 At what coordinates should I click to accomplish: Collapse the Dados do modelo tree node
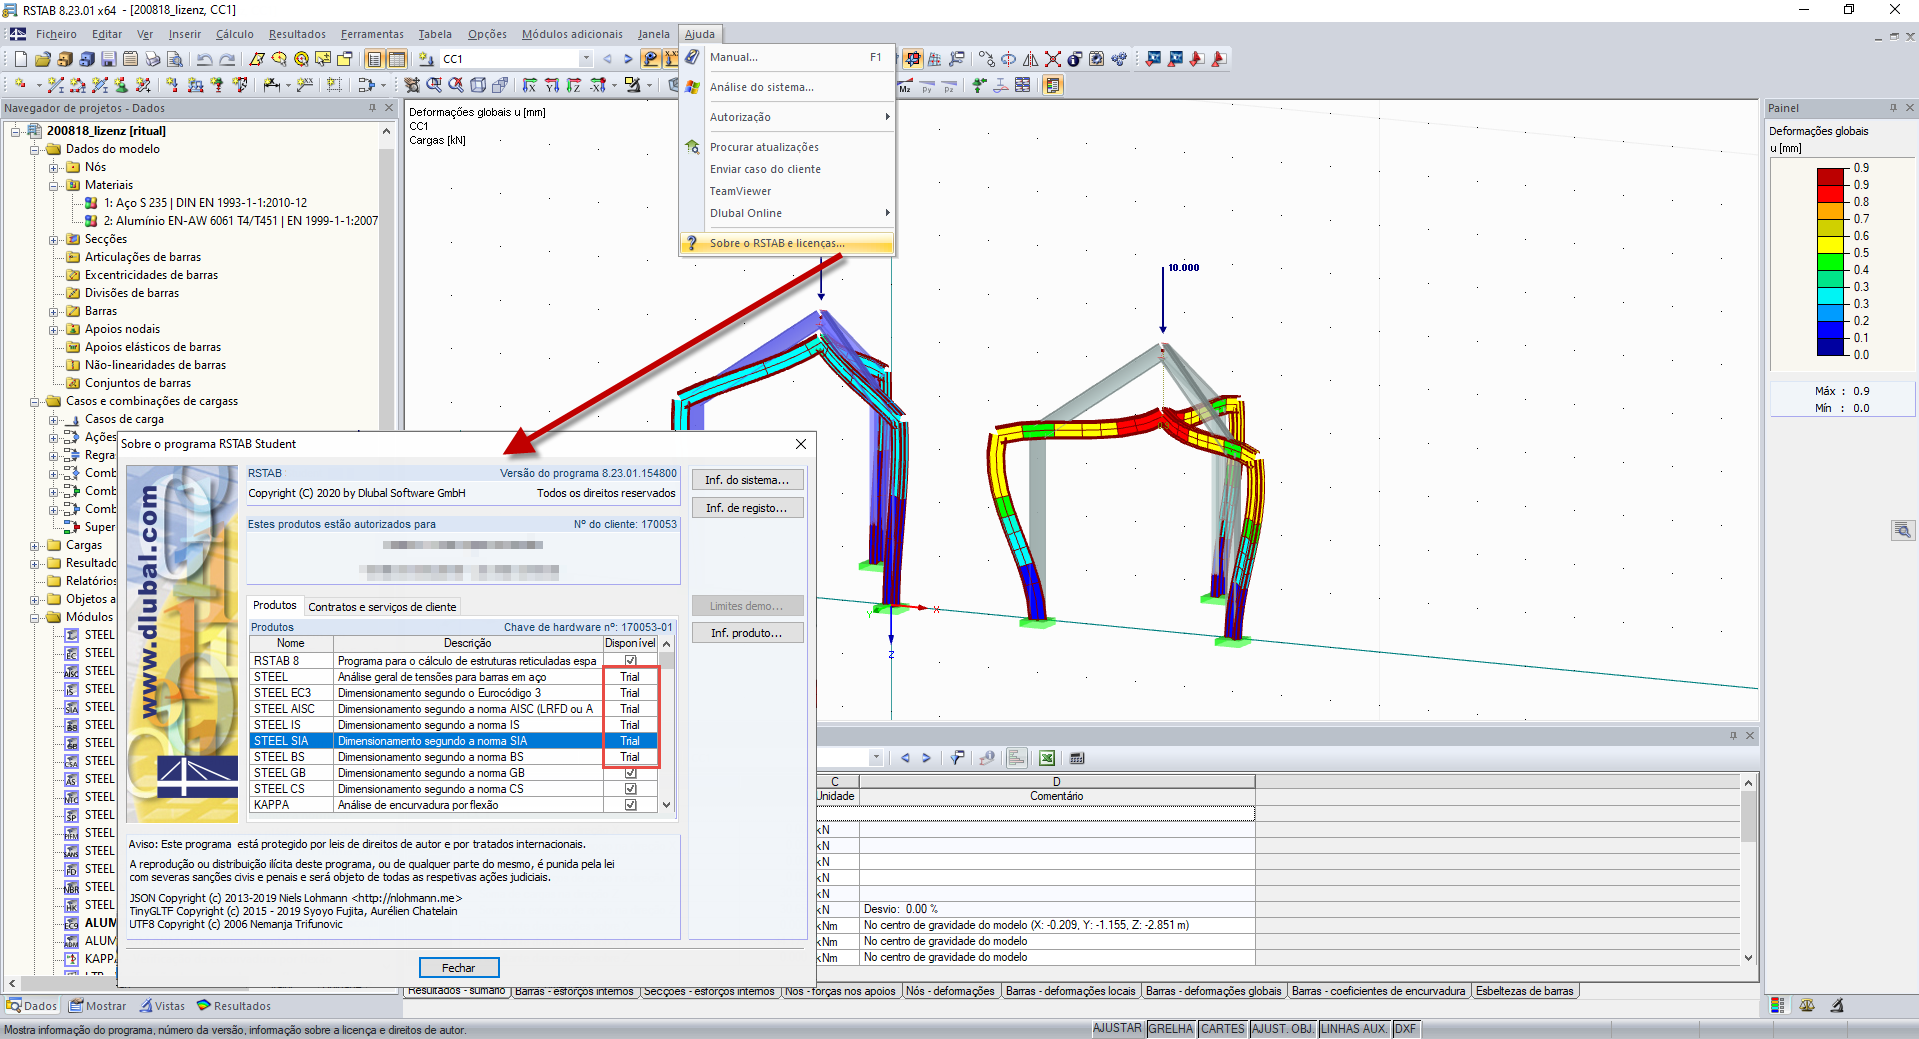coord(35,149)
